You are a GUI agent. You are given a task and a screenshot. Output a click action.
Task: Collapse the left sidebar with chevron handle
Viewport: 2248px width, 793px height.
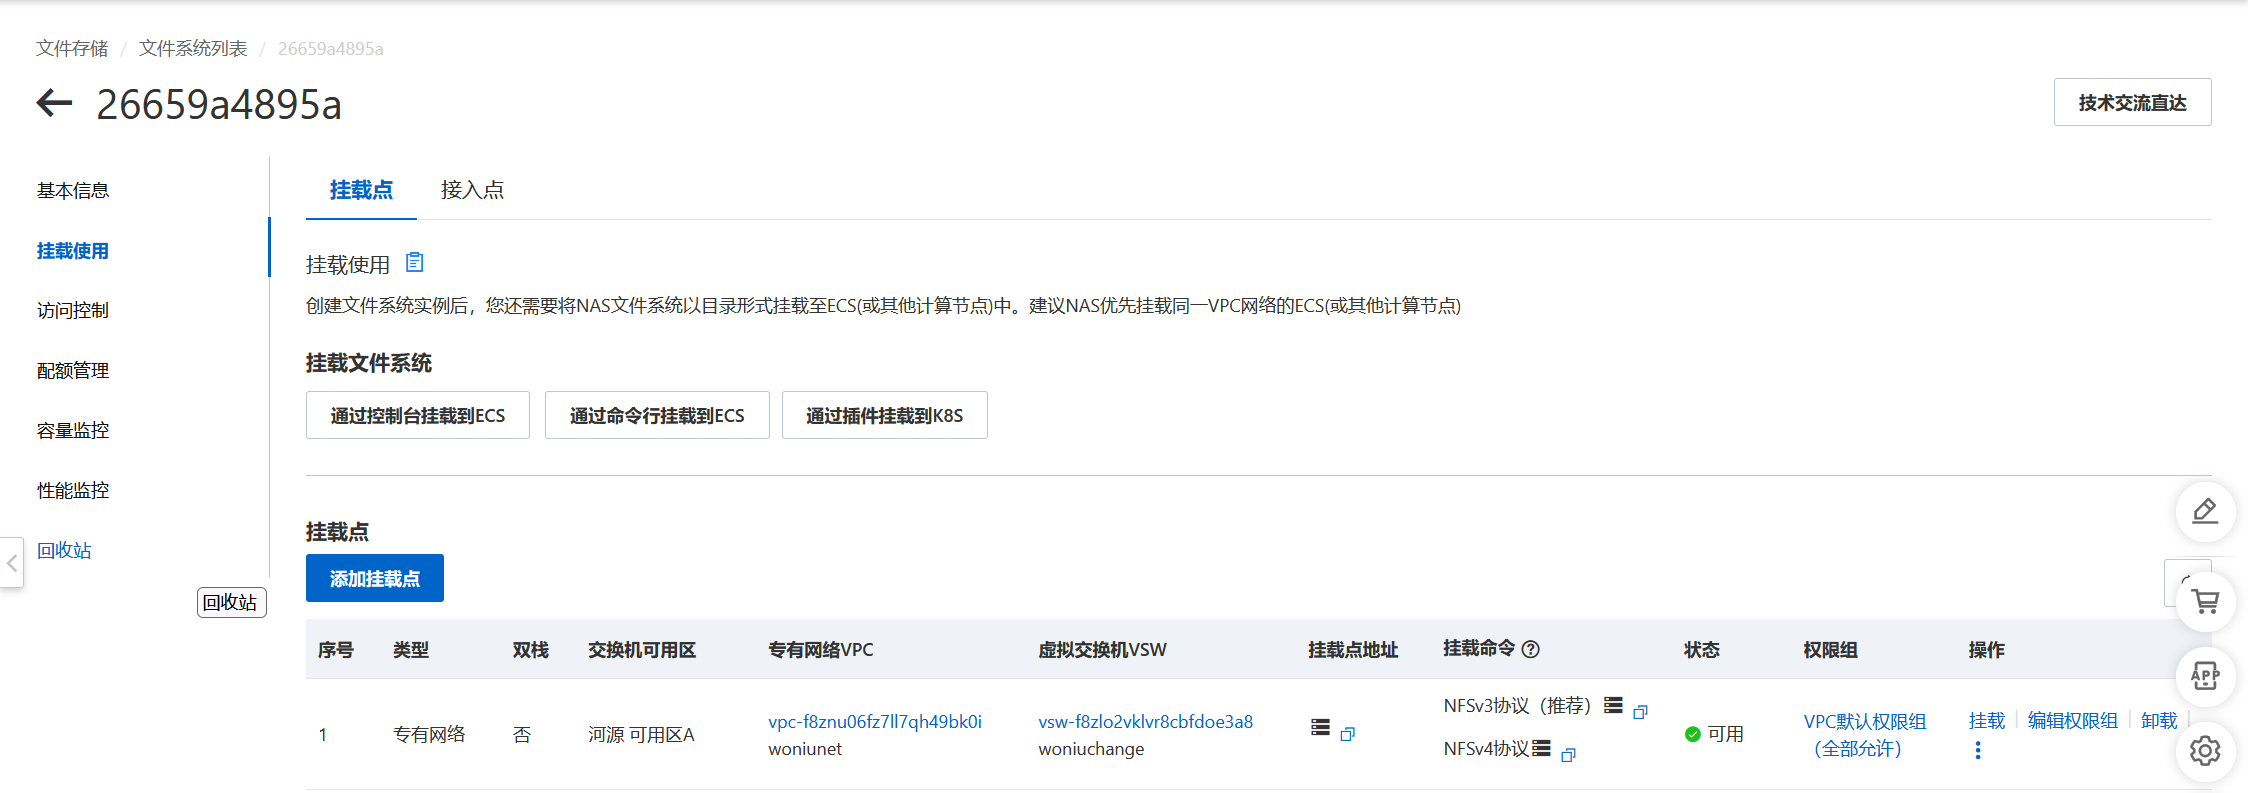pyautogui.click(x=12, y=563)
